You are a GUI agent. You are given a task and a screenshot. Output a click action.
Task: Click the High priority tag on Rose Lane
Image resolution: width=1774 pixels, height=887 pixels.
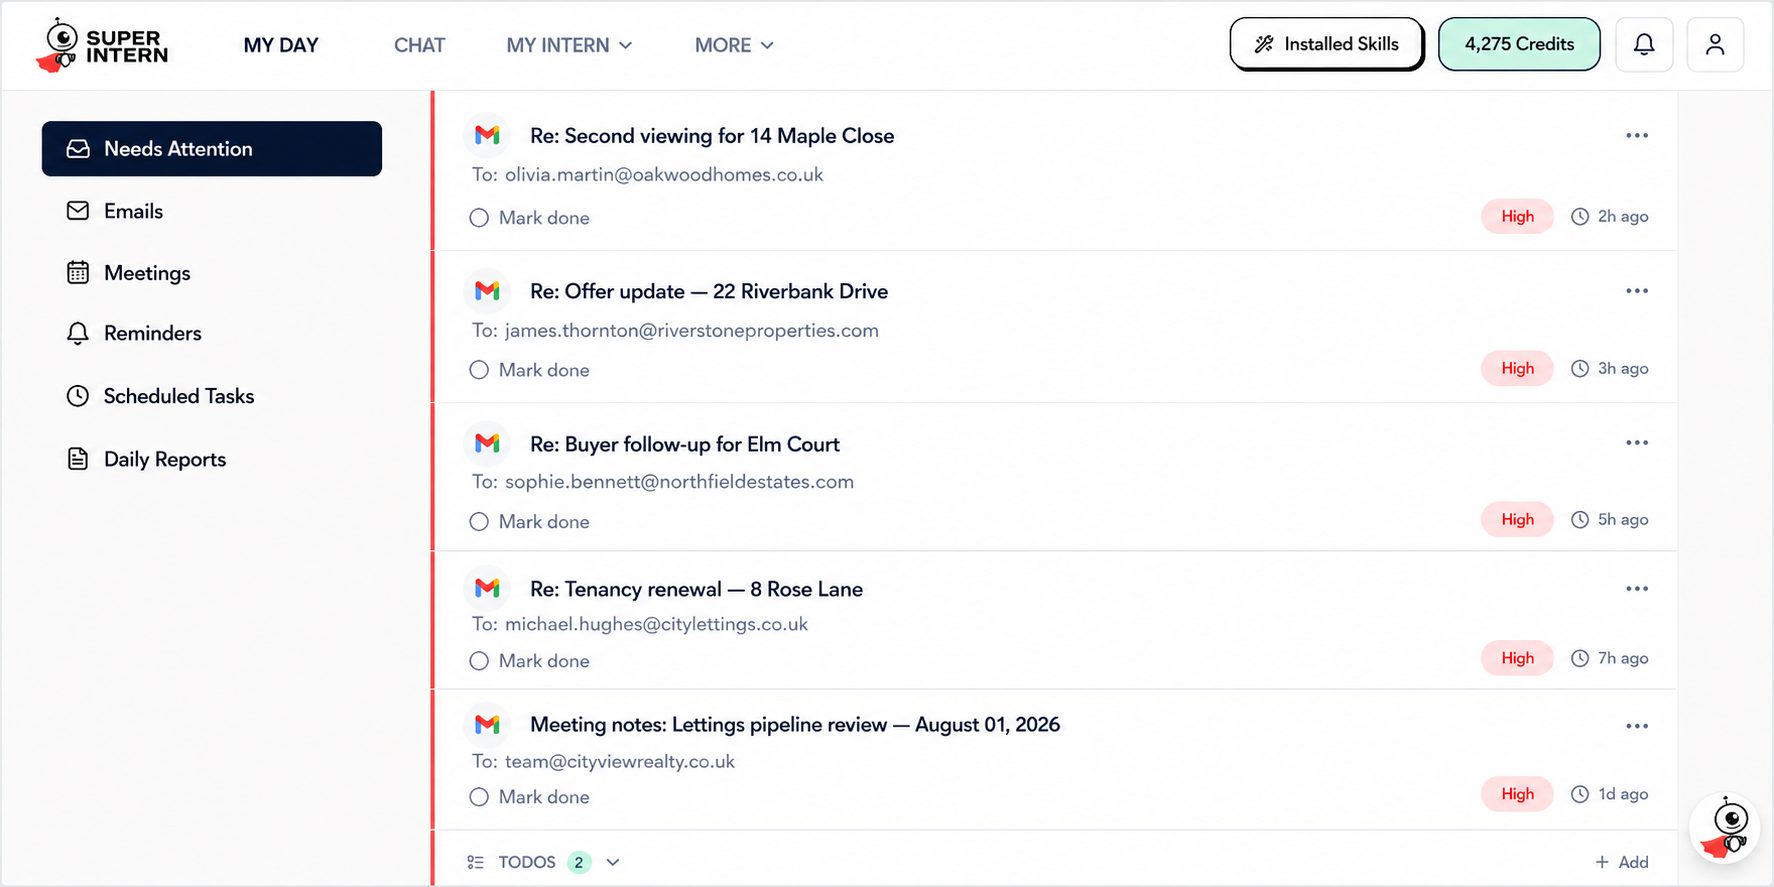click(x=1517, y=658)
